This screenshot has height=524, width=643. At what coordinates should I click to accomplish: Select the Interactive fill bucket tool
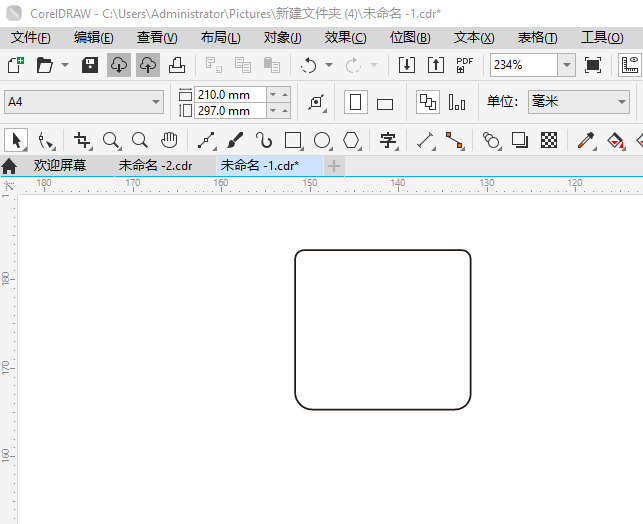pyautogui.click(x=615, y=140)
